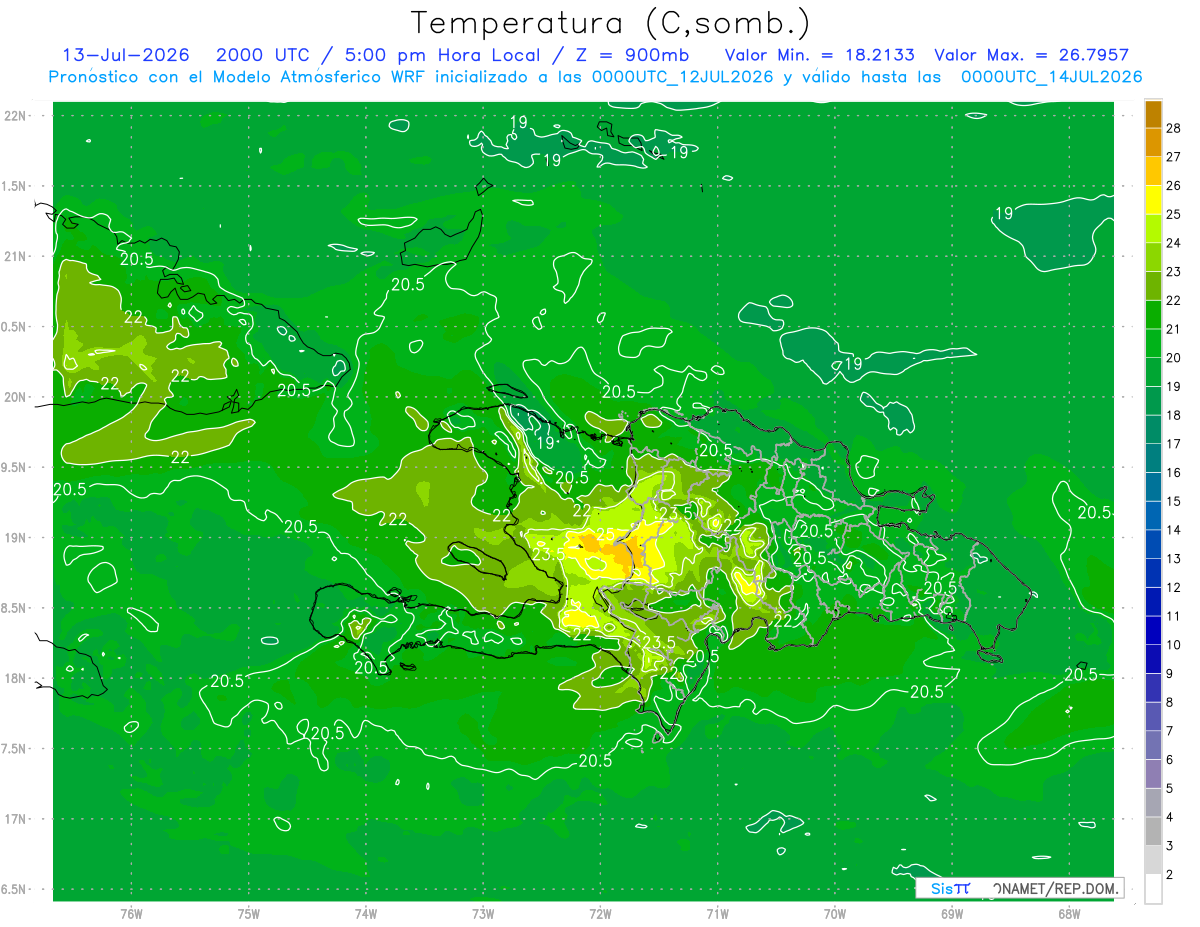The height and width of the screenshot is (927, 1200).
Task: Click the legend value label '15'
Action: tap(1174, 501)
